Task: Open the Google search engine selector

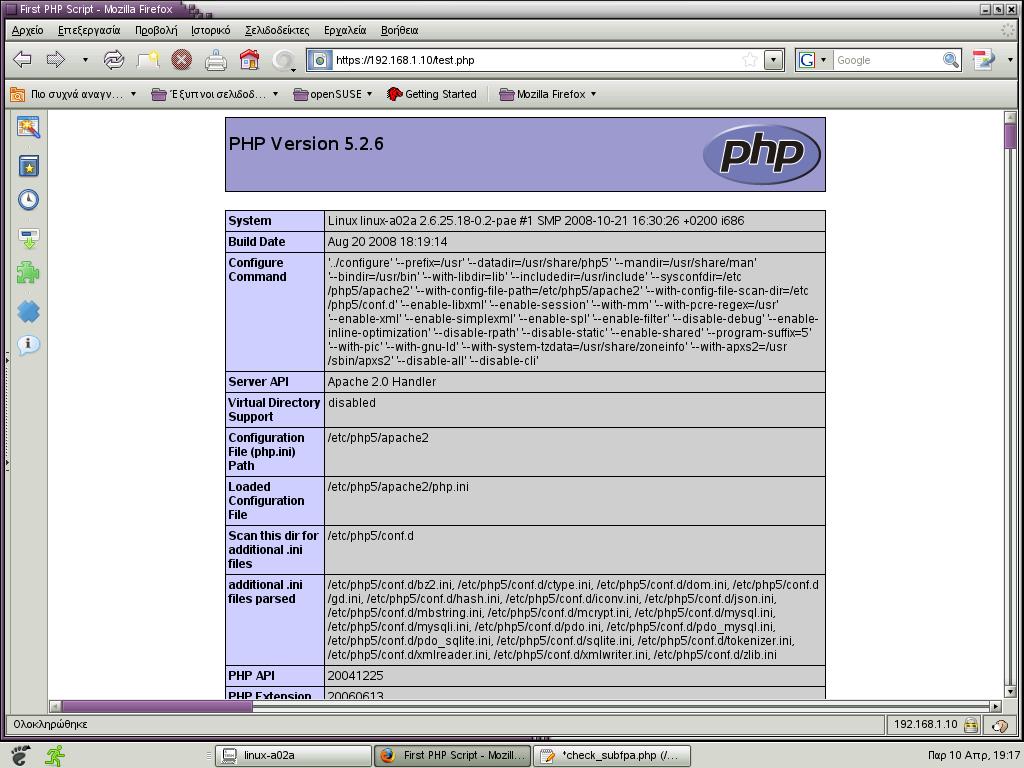Action: [812, 60]
